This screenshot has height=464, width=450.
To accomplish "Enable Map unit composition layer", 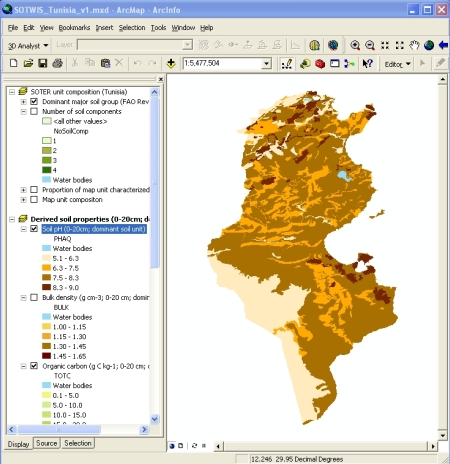I will coord(34,199).
